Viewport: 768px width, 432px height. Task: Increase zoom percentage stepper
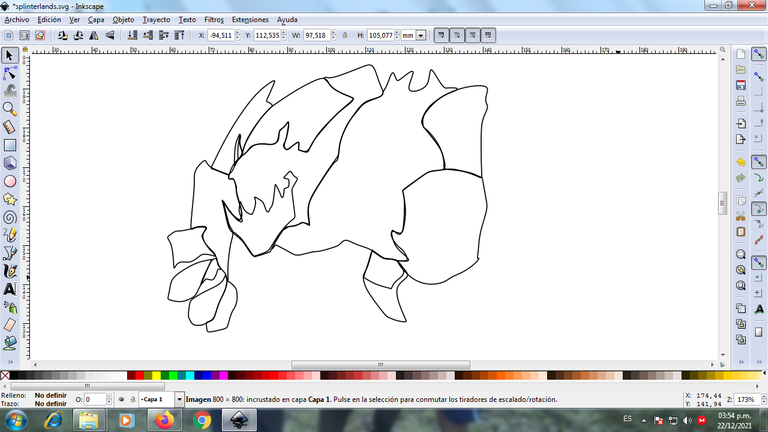click(x=764, y=397)
